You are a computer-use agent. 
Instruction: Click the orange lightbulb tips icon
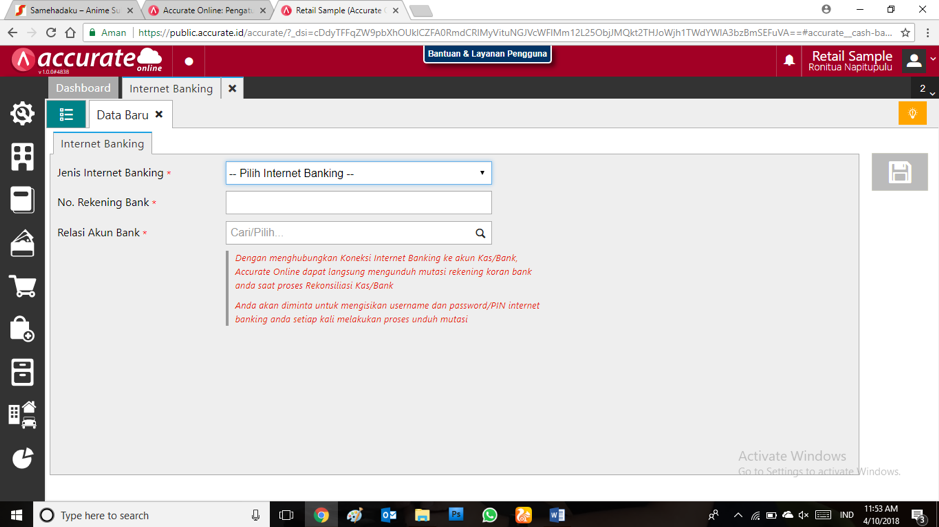coord(912,113)
